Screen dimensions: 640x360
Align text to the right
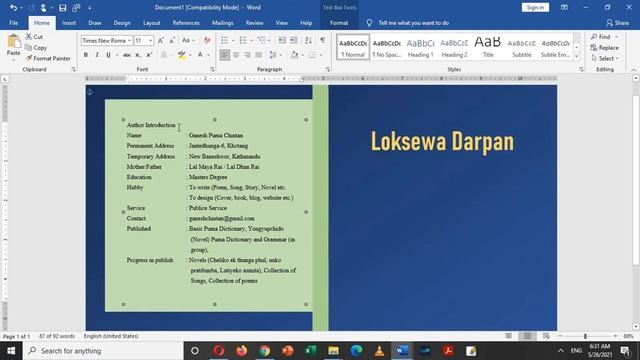(x=247, y=55)
